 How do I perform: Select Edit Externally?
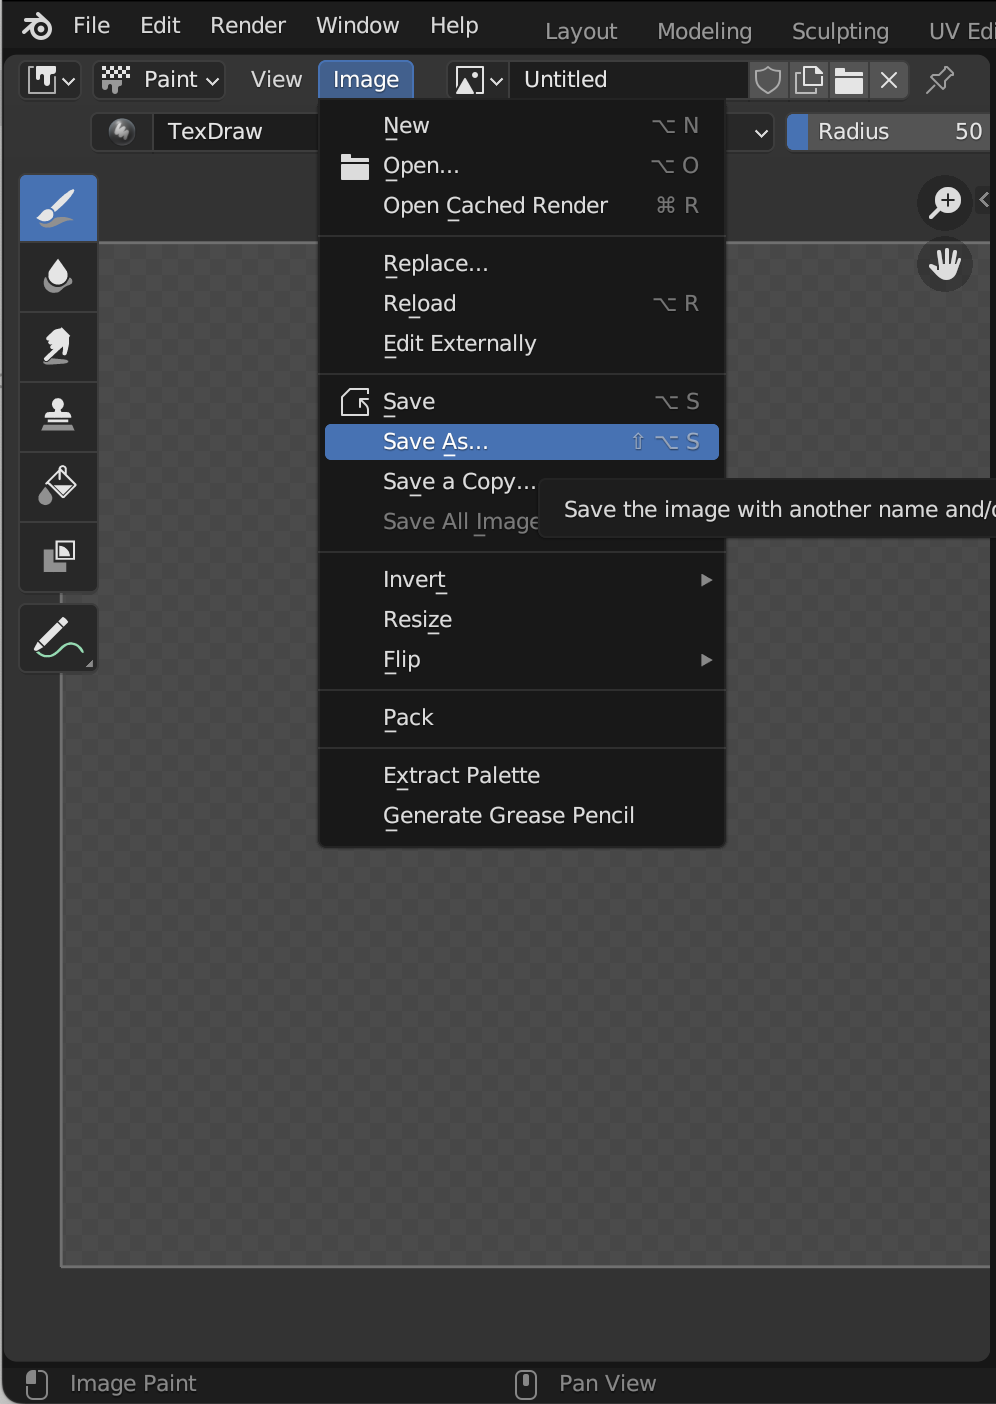522,344
